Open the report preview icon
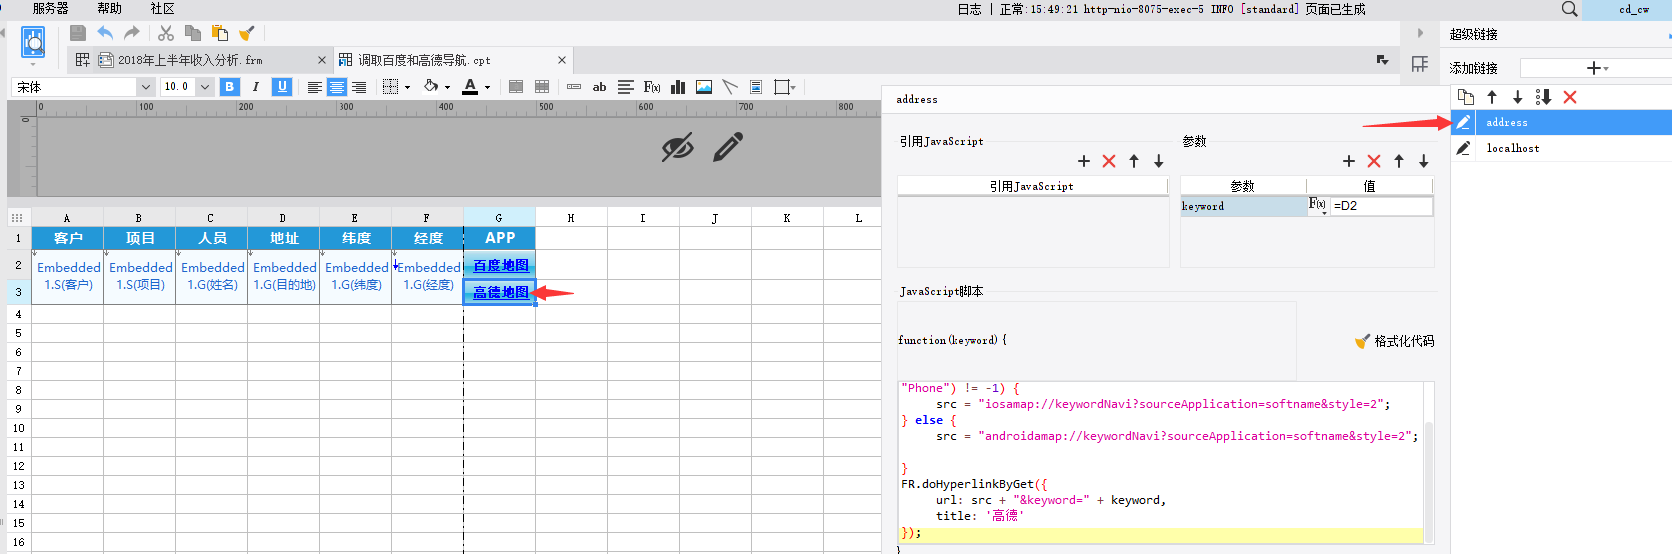The image size is (1672, 554). click(33, 42)
